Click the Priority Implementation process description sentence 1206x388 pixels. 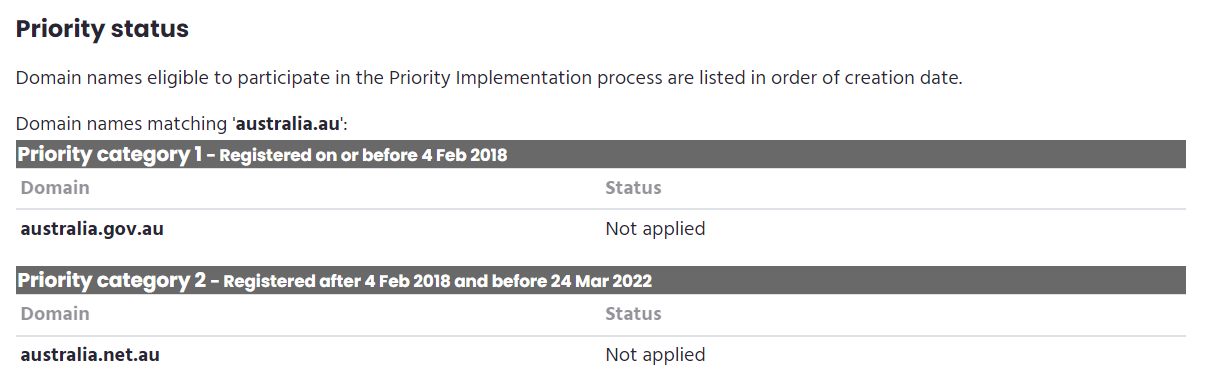click(489, 78)
